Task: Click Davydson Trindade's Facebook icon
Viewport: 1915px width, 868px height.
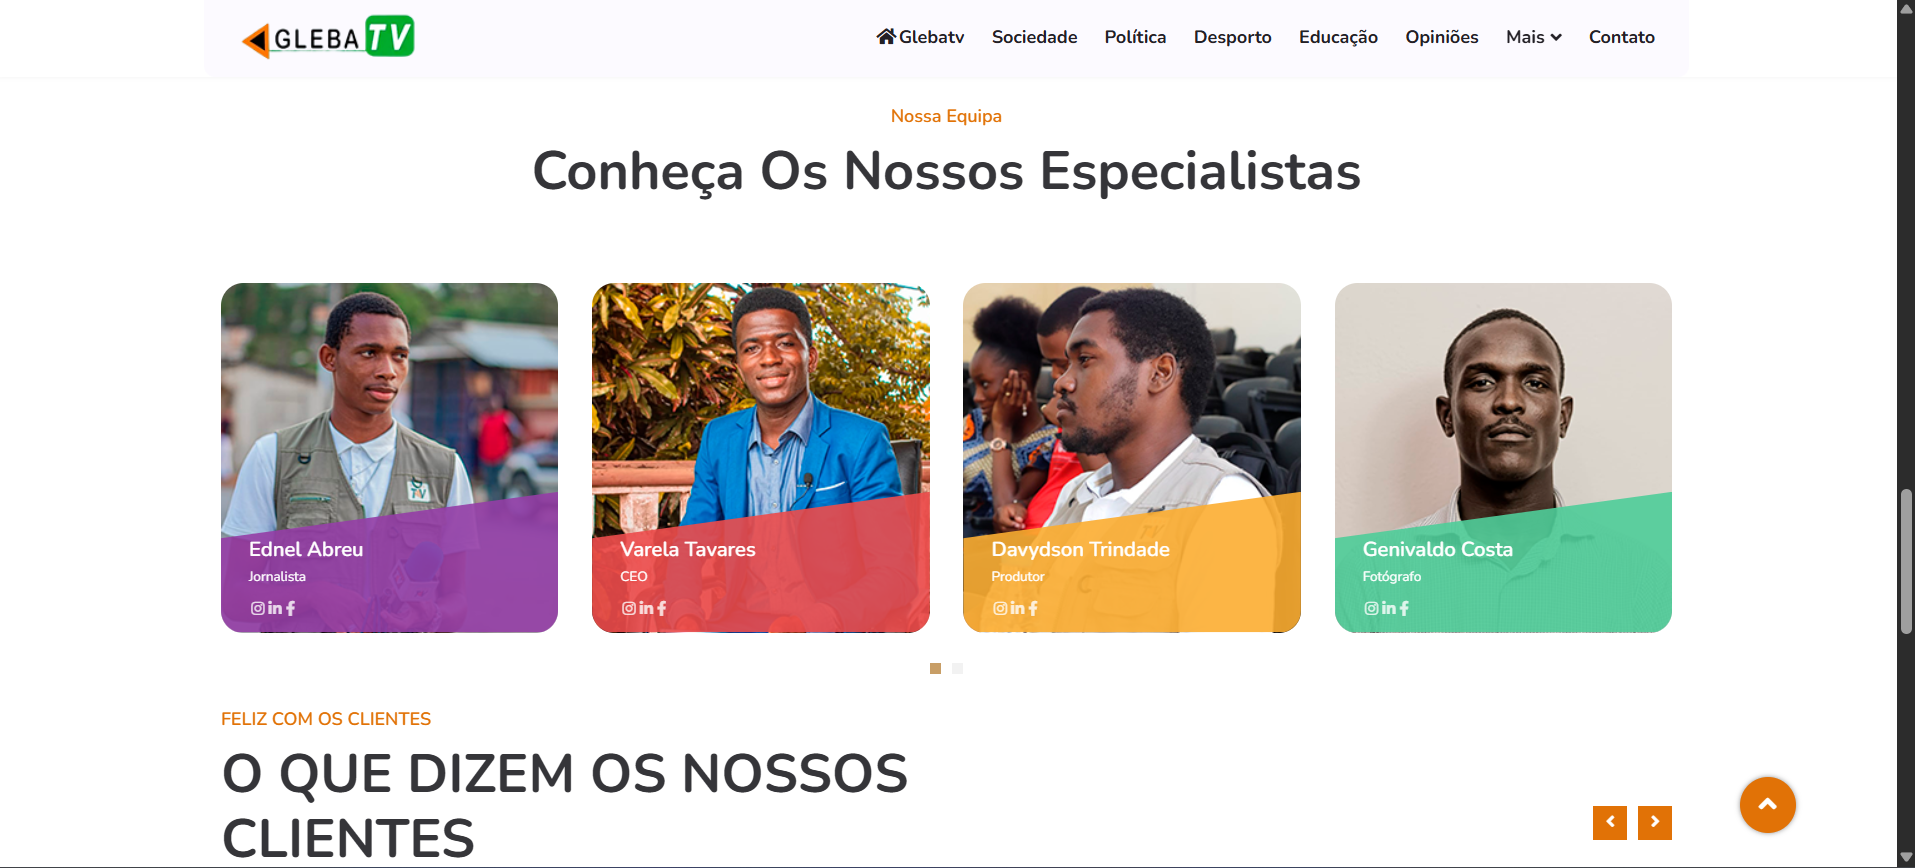Action: [1033, 608]
